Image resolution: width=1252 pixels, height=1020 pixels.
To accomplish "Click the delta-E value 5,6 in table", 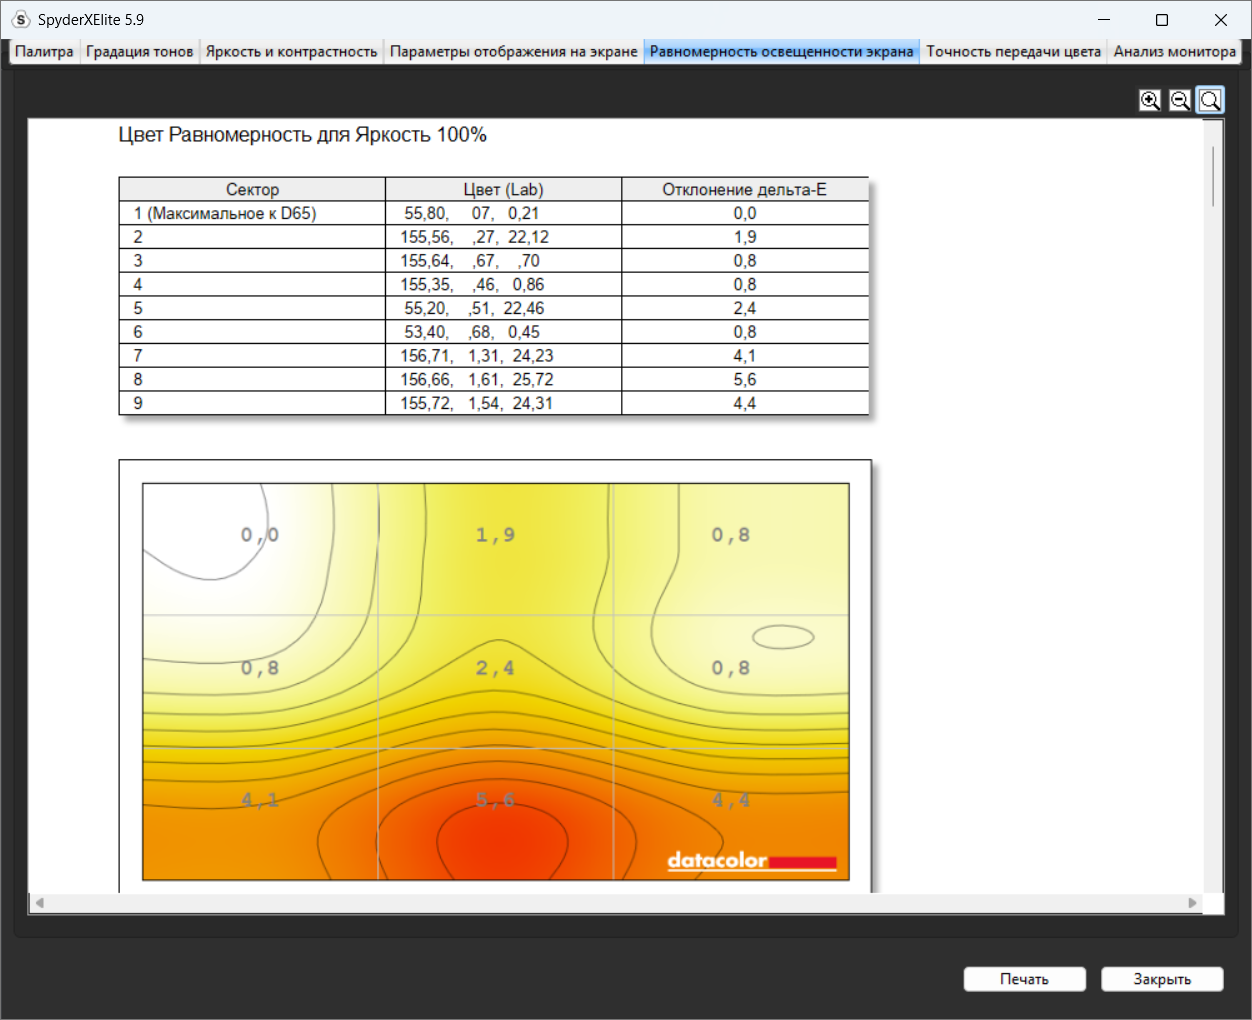I will pos(745,380).
